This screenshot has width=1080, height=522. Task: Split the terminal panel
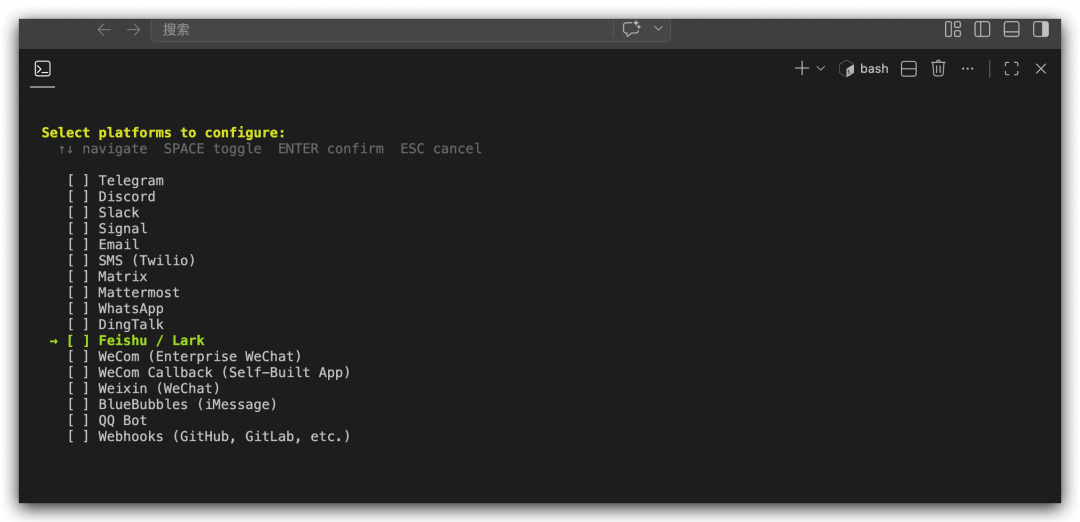[x=908, y=69]
